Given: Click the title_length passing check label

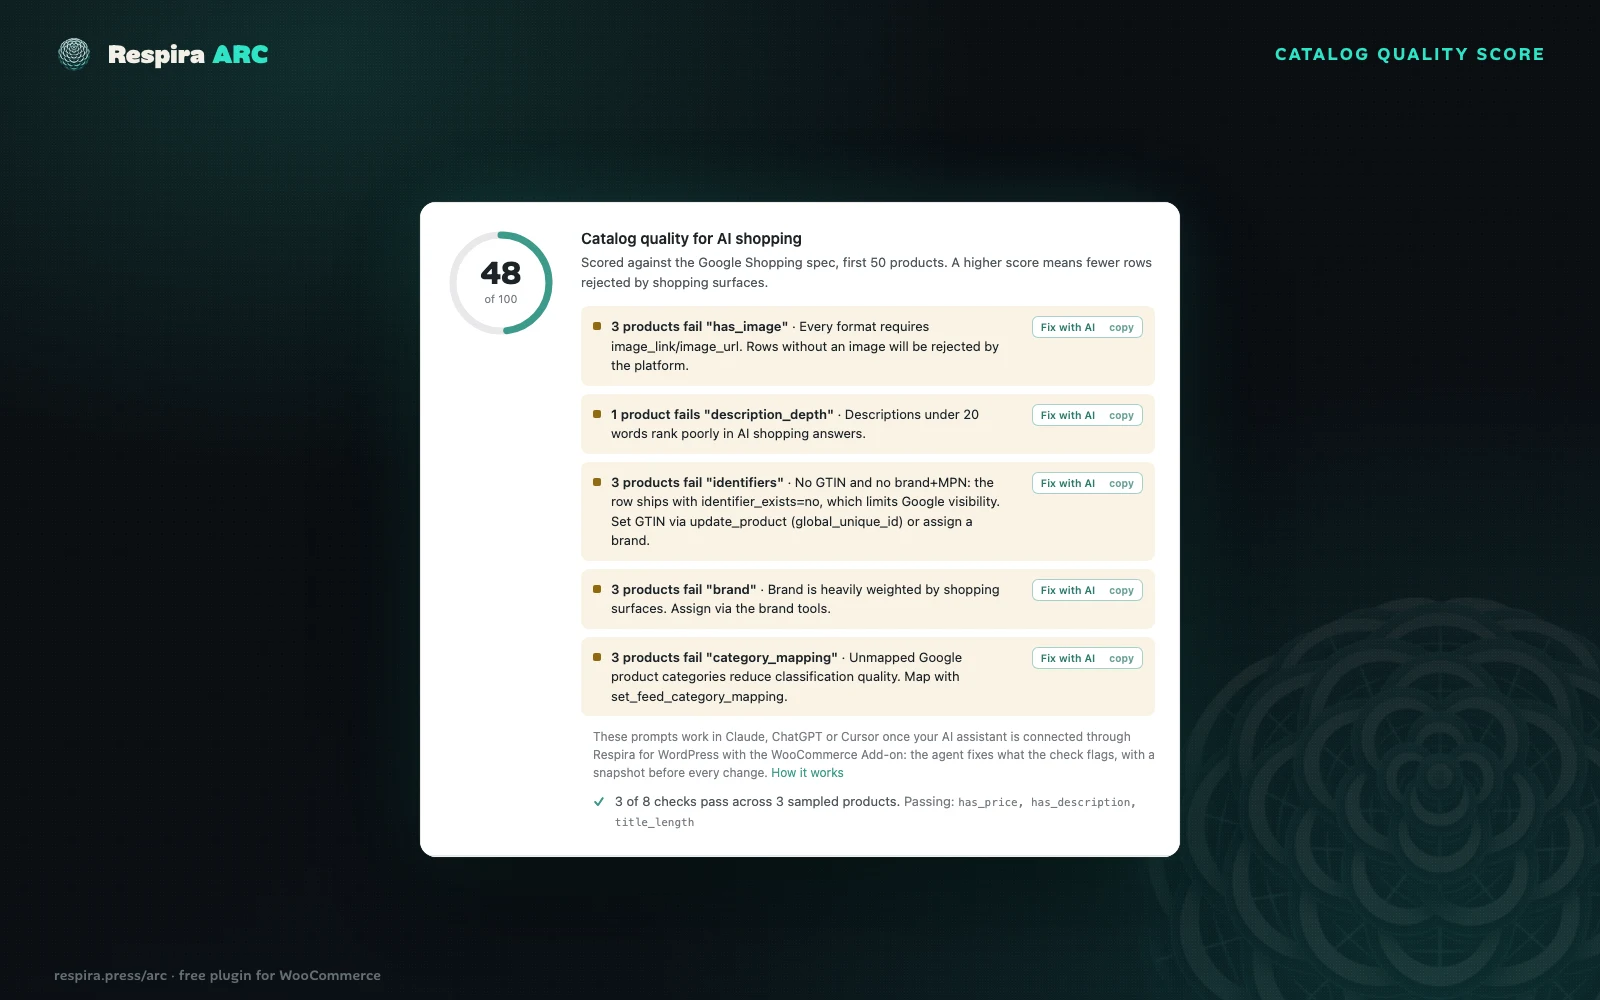Looking at the screenshot, I should (654, 822).
